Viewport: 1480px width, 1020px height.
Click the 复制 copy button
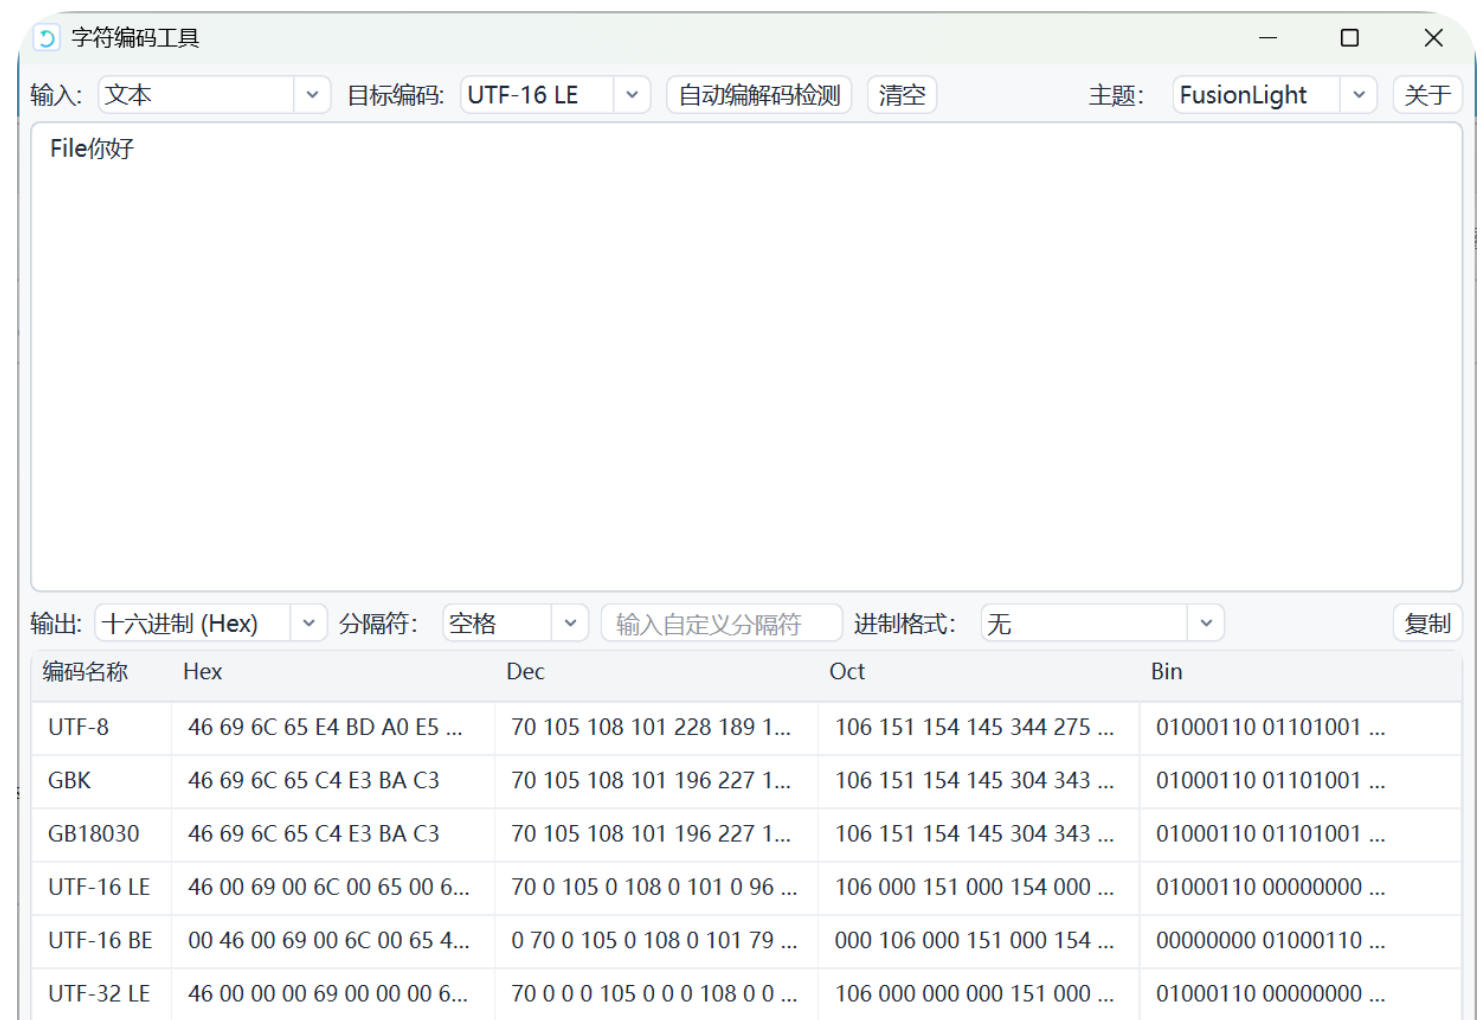tap(1427, 624)
